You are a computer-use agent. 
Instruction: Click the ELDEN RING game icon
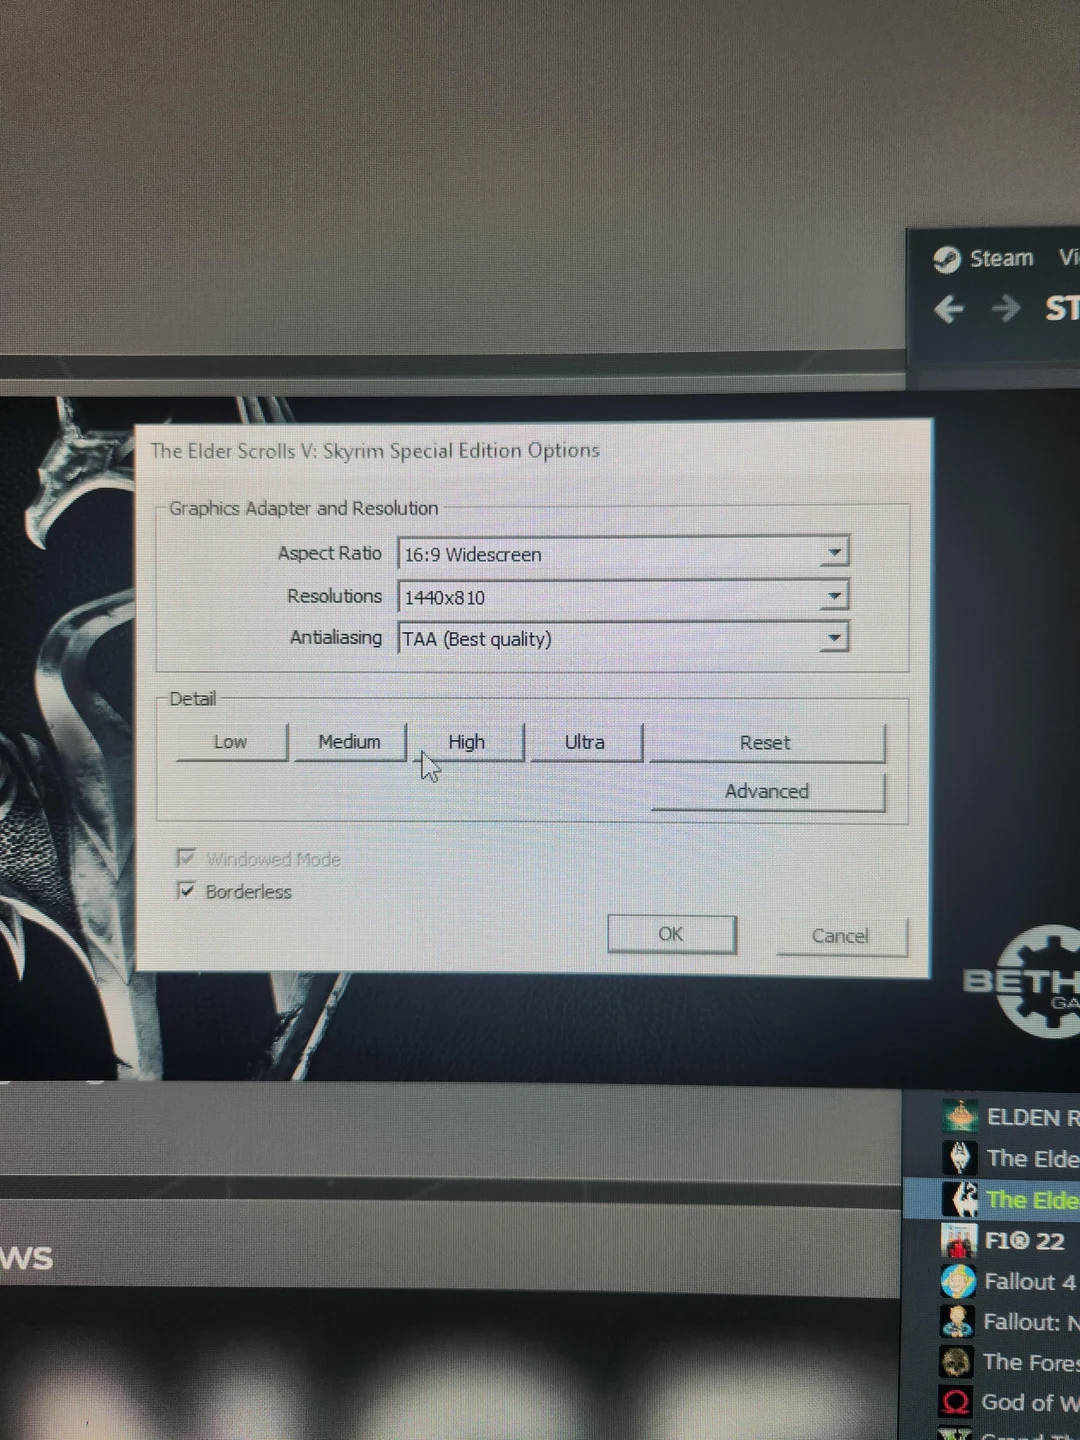959,1117
